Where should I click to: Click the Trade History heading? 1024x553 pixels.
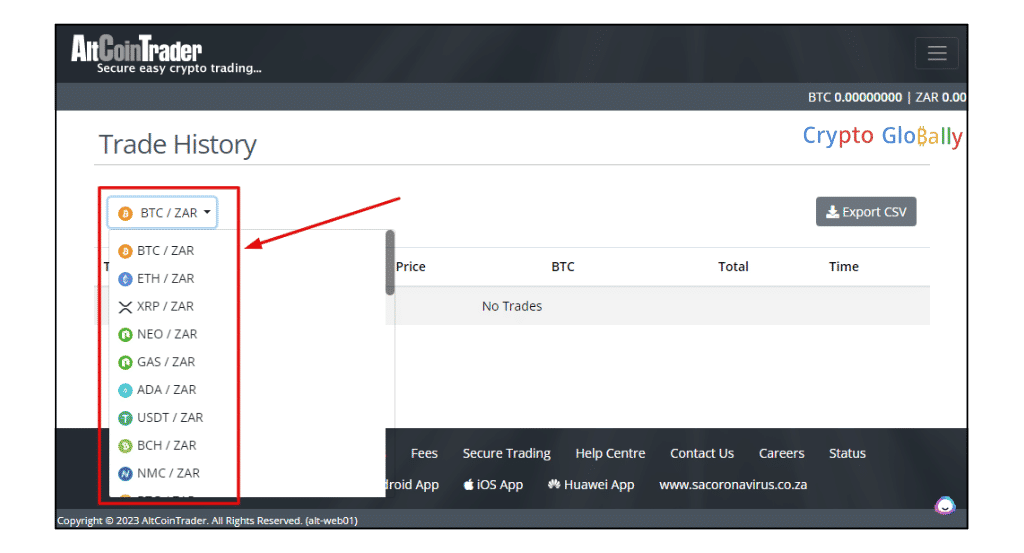tap(178, 144)
